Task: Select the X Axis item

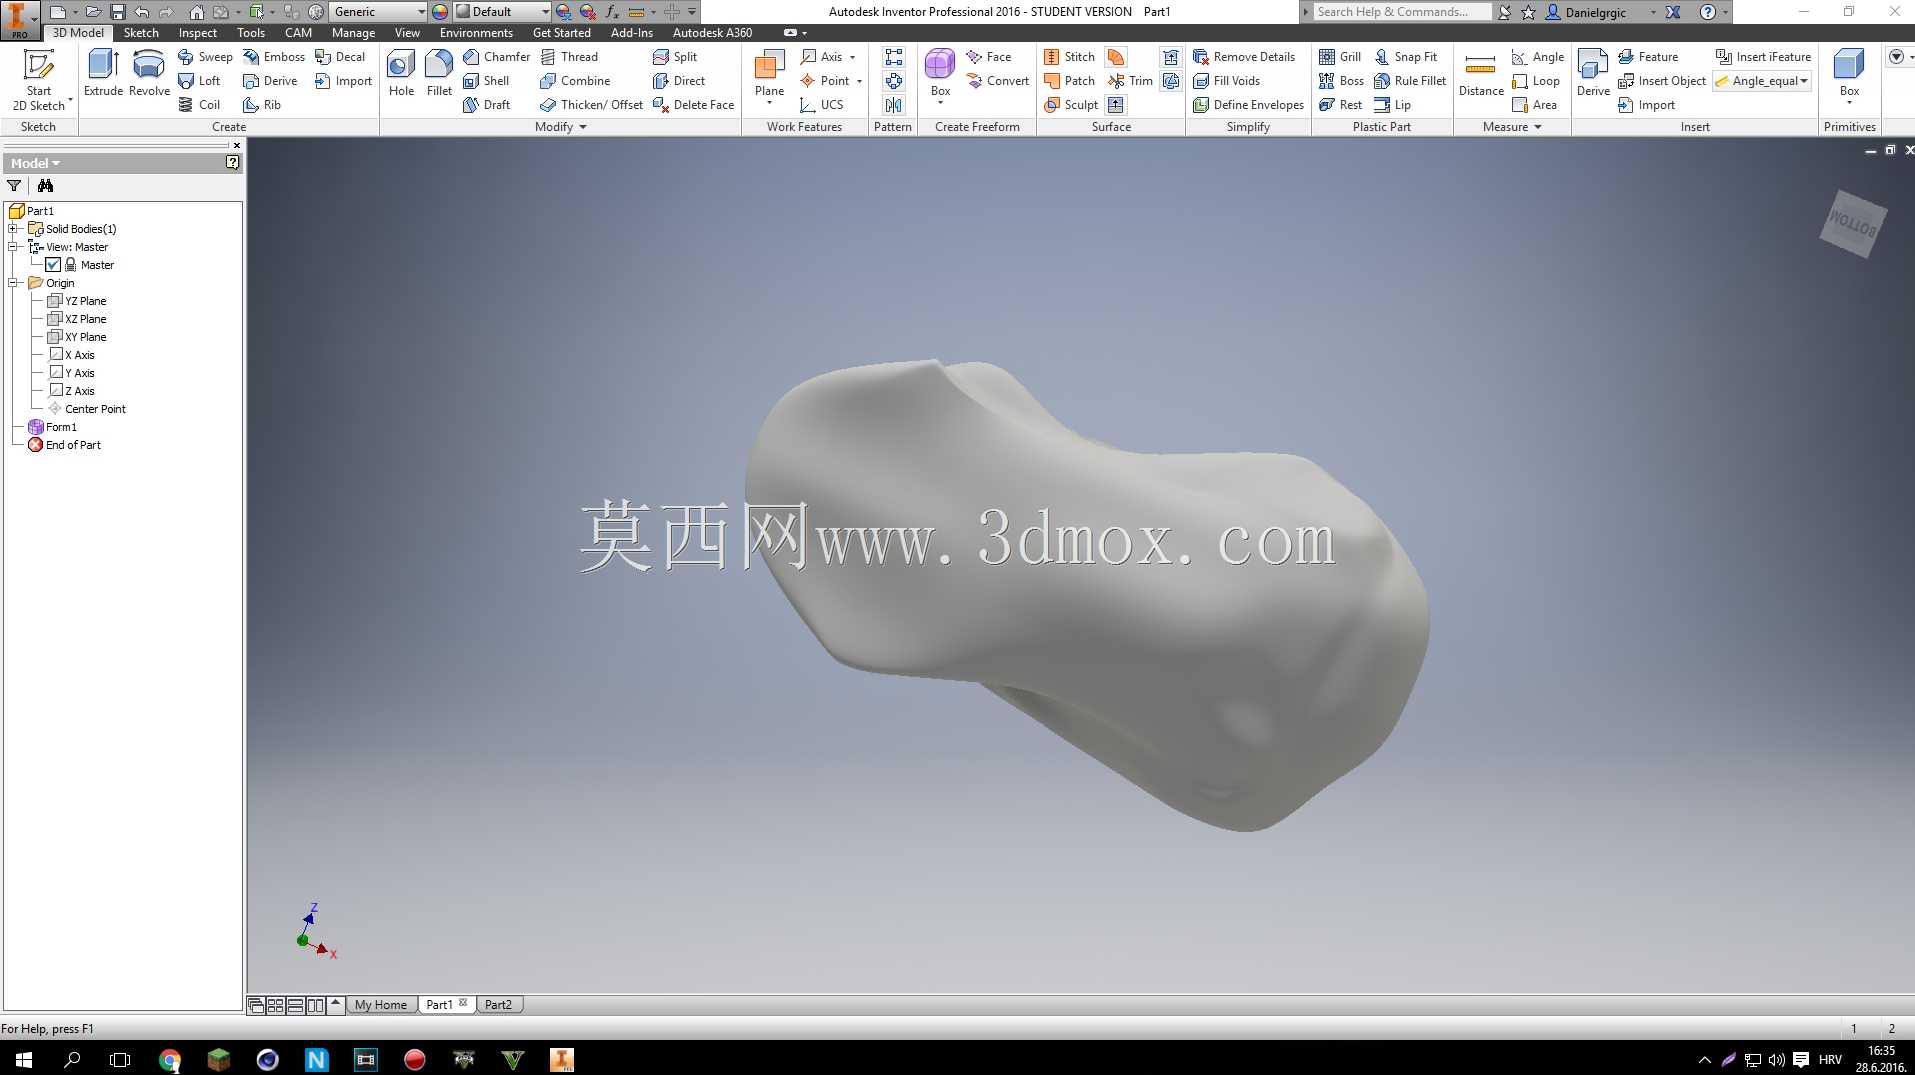Action: tap(72, 355)
